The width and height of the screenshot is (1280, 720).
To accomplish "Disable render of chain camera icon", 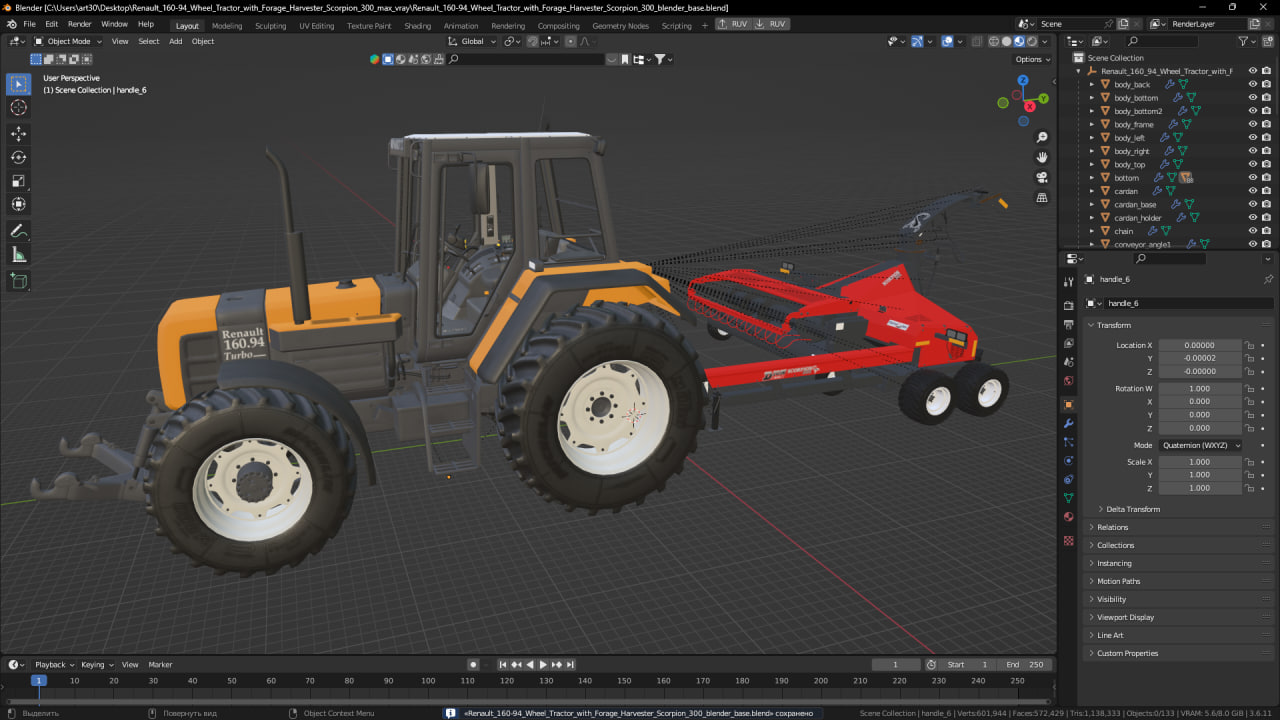I will click(1266, 231).
